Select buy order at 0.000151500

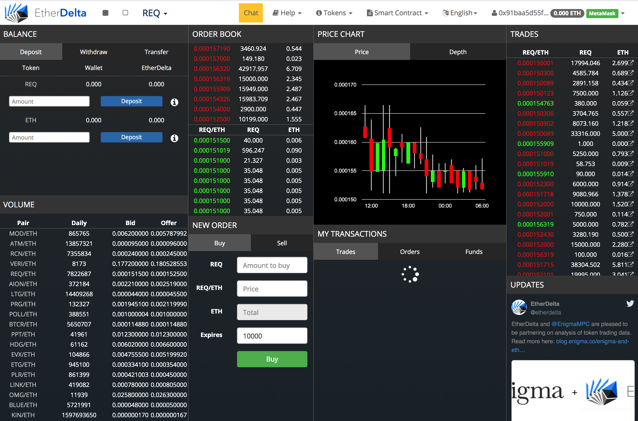(x=251, y=140)
